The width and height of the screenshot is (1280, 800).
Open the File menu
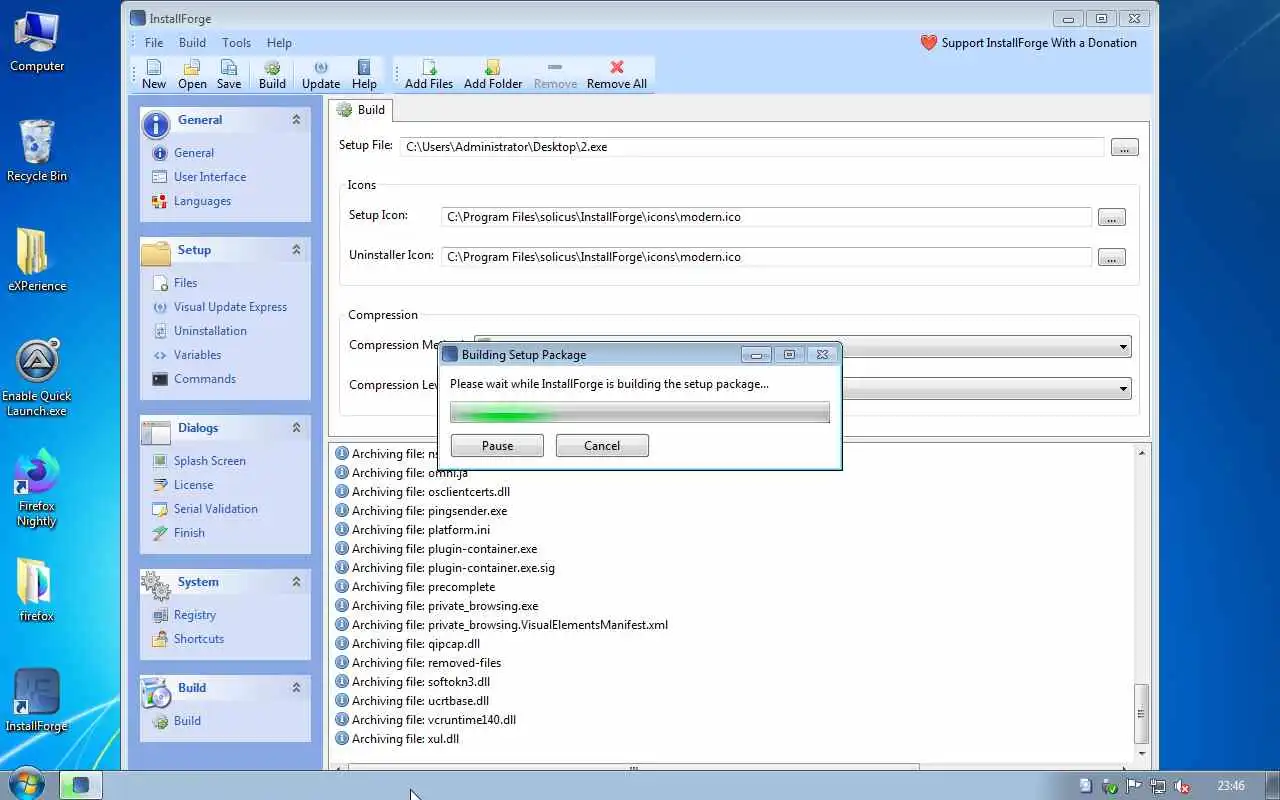pos(154,43)
